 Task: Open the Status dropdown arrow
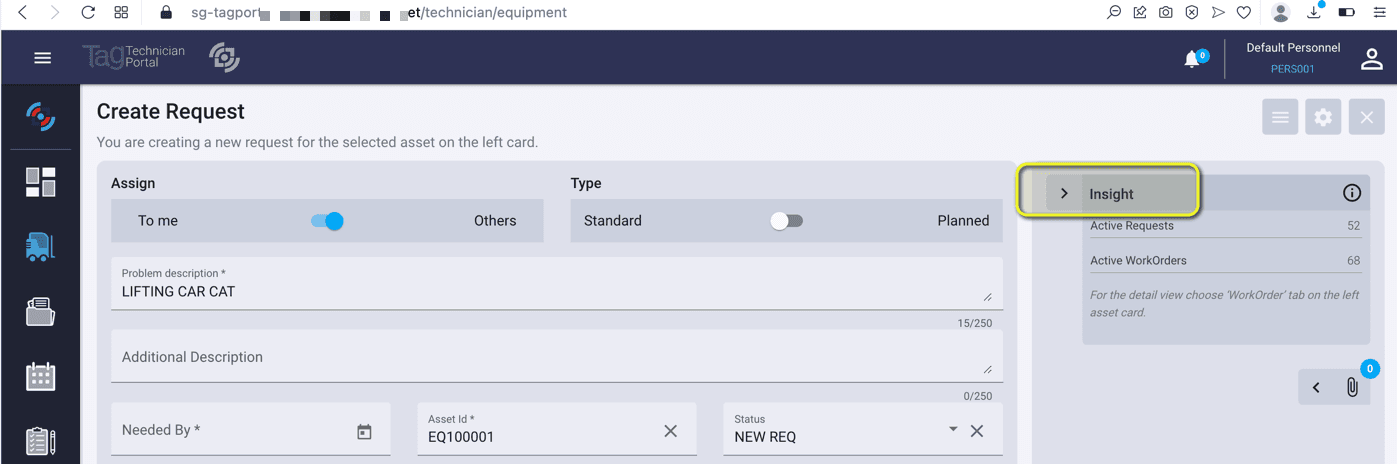click(x=953, y=429)
